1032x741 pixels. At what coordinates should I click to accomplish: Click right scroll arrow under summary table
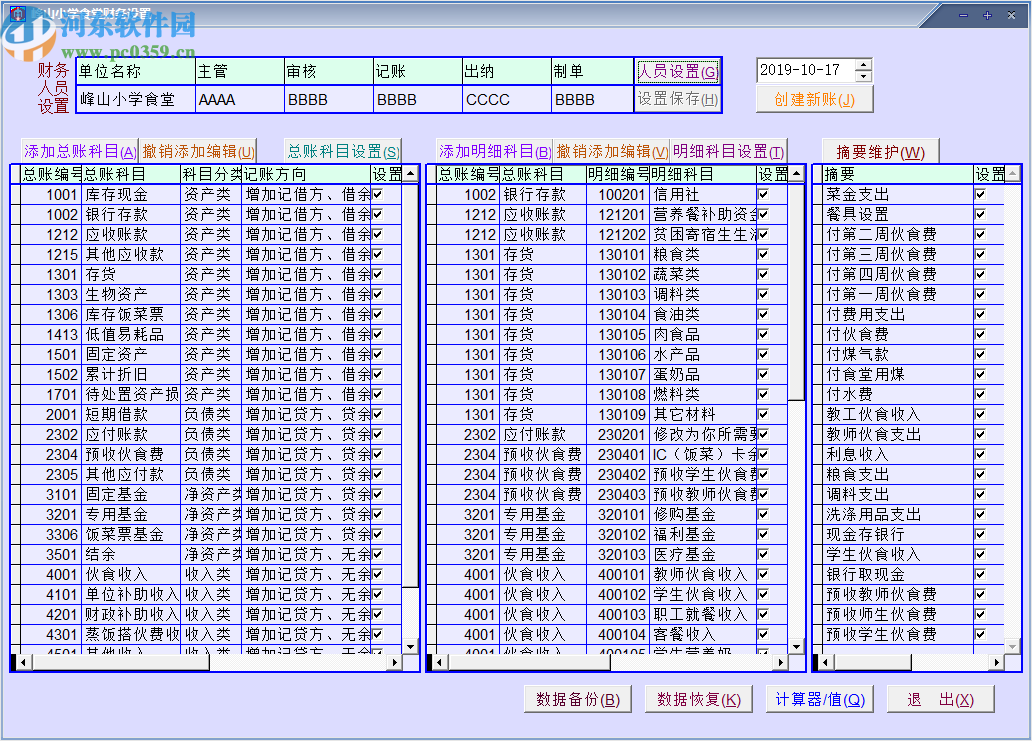coord(996,662)
